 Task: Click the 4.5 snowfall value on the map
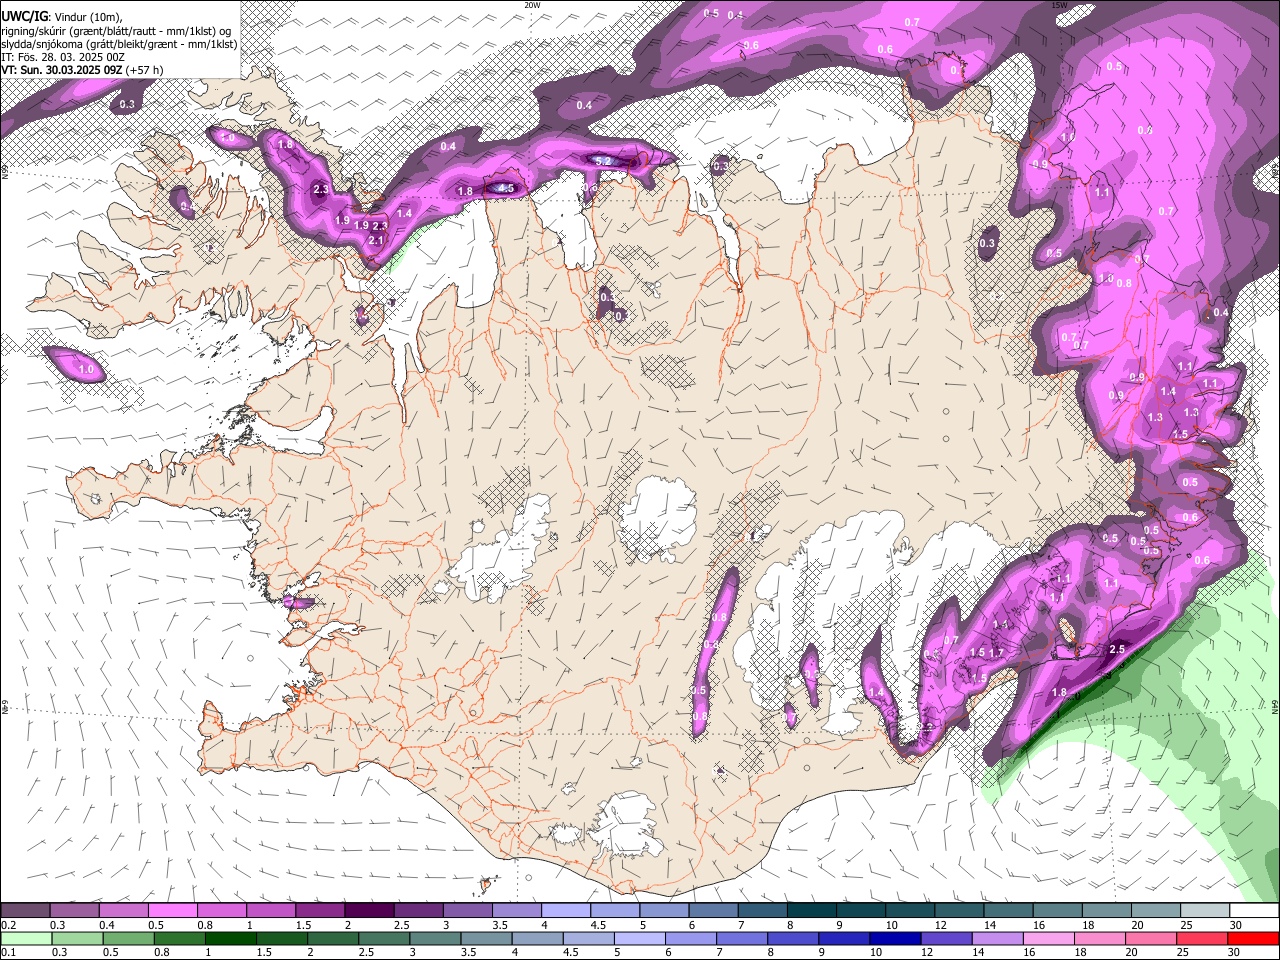(506, 188)
